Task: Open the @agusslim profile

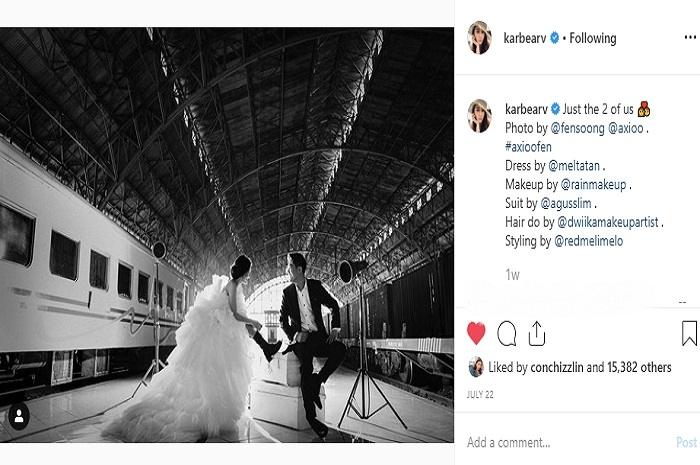Action: point(566,203)
